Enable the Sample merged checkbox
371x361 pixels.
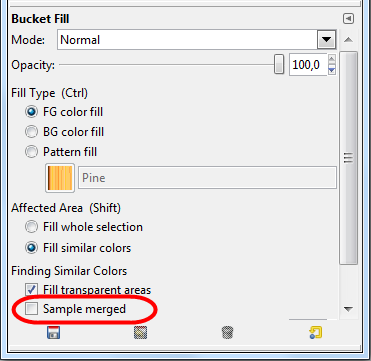click(x=32, y=309)
